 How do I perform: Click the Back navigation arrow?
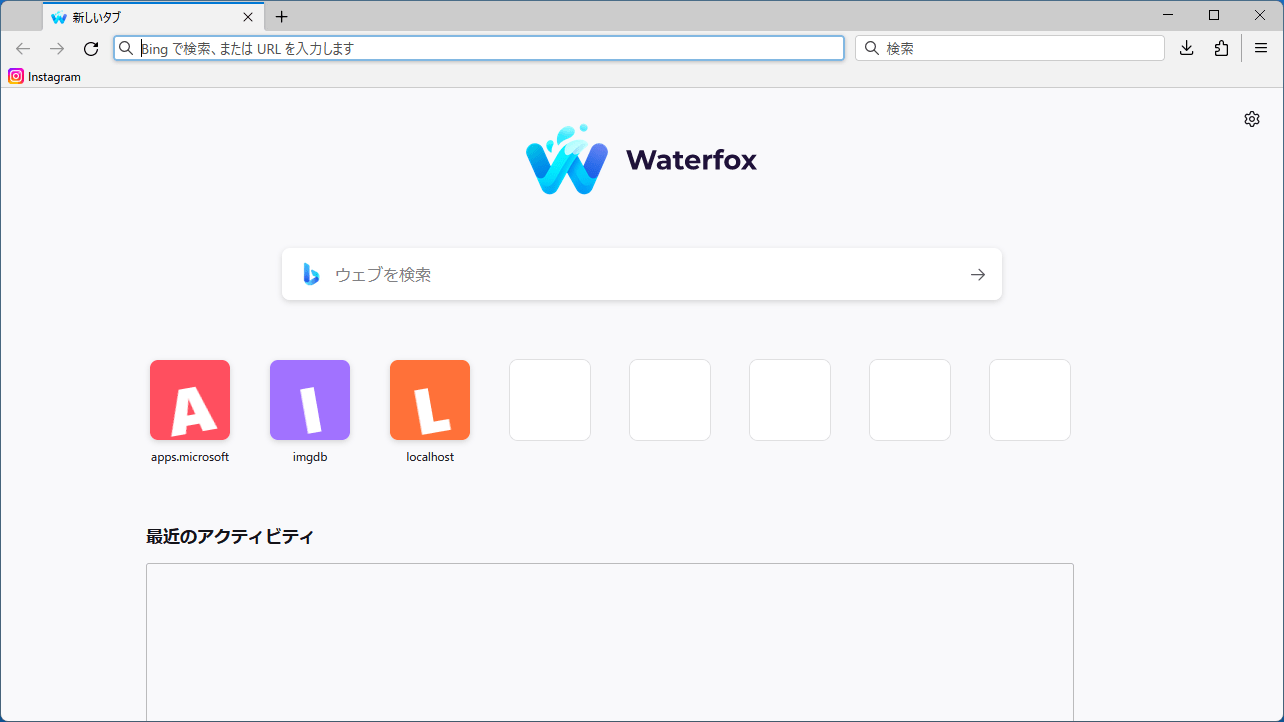(x=23, y=48)
